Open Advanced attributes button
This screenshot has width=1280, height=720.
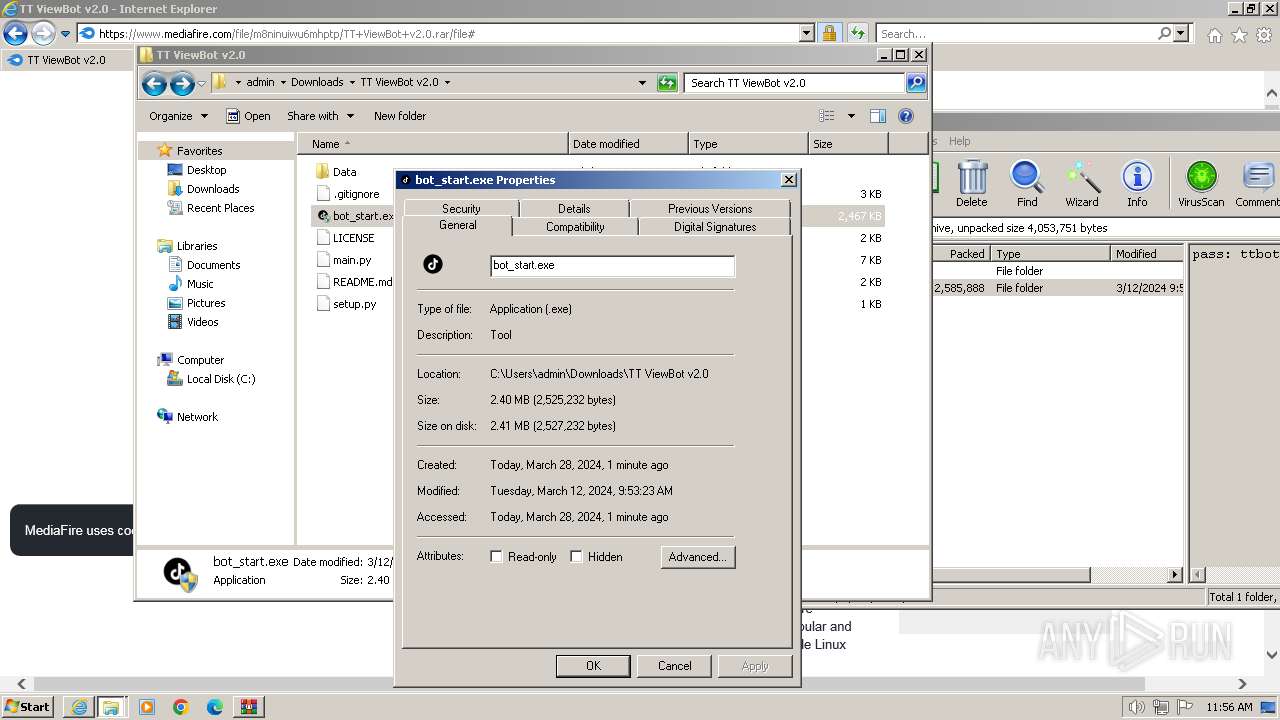tap(698, 557)
